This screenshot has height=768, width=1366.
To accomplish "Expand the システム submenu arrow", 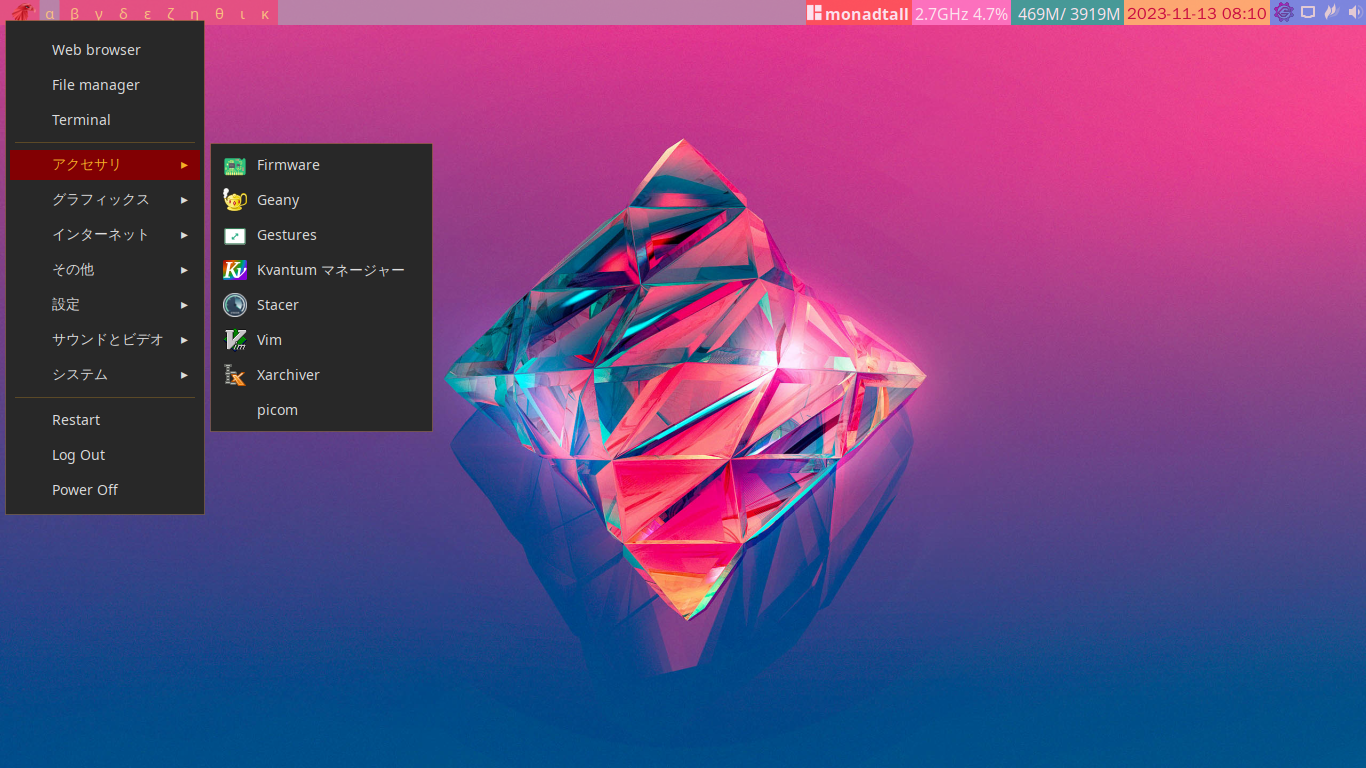I will click(184, 375).
